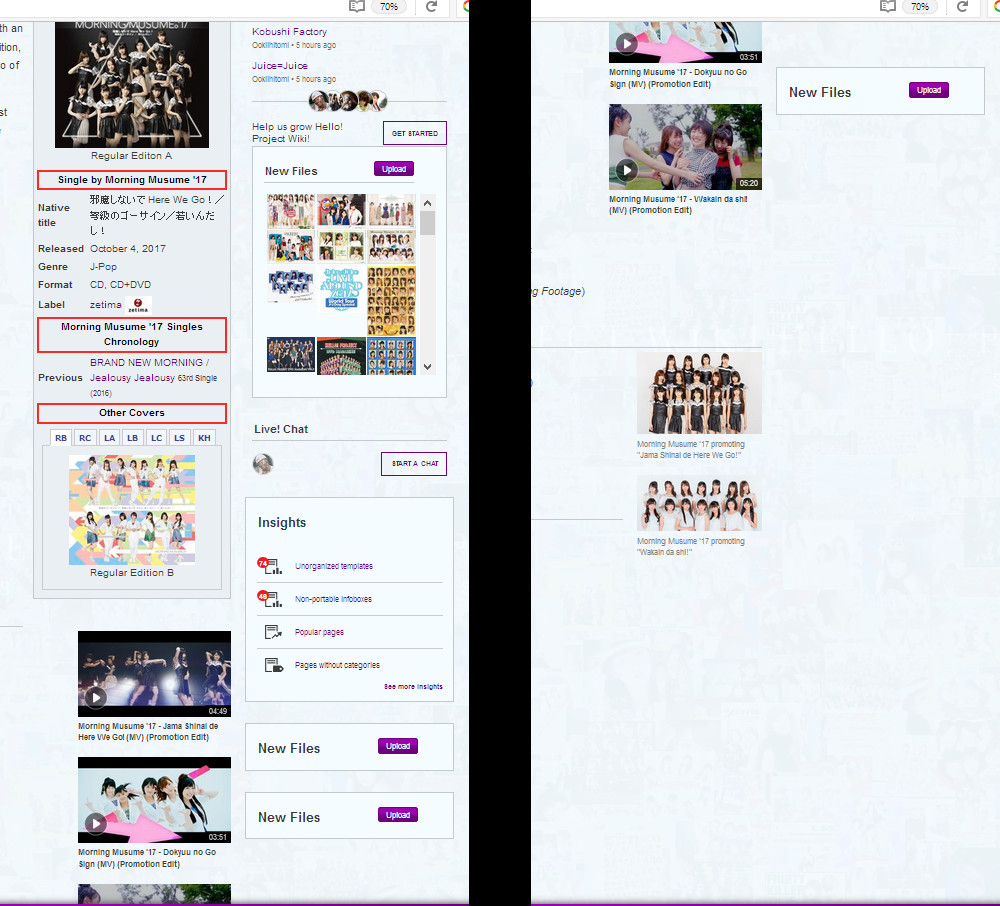Viewport: 1000px width, 906px height.
Task: Reload the page in left window
Action: coord(432,6)
